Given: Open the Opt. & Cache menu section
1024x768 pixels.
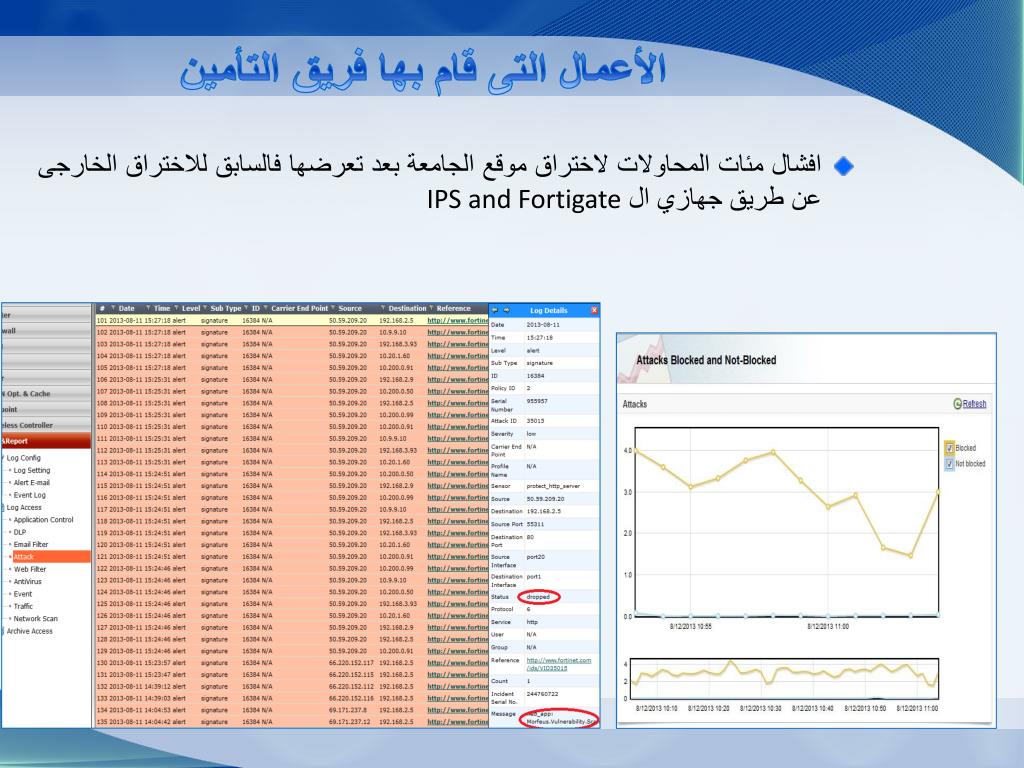Looking at the screenshot, I should click(x=46, y=394).
